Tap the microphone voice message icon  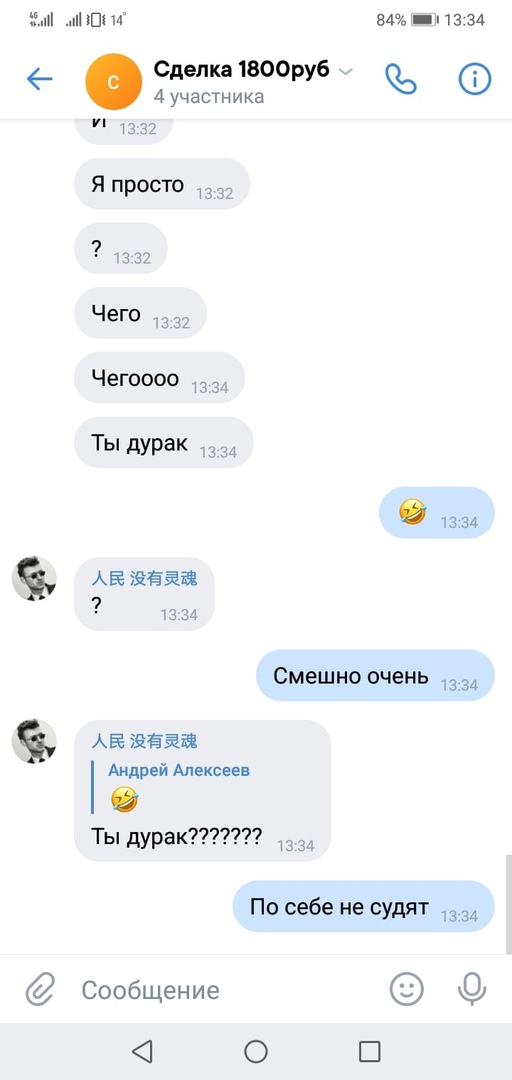(x=472, y=990)
